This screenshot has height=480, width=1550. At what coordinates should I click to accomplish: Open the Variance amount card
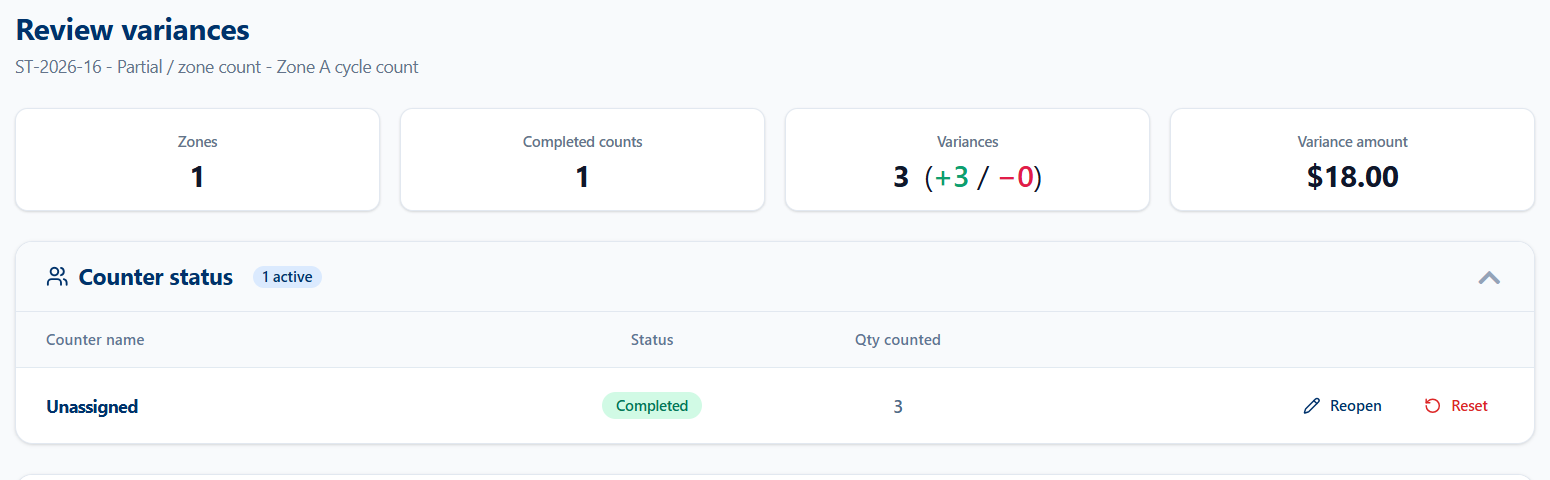pos(1352,160)
